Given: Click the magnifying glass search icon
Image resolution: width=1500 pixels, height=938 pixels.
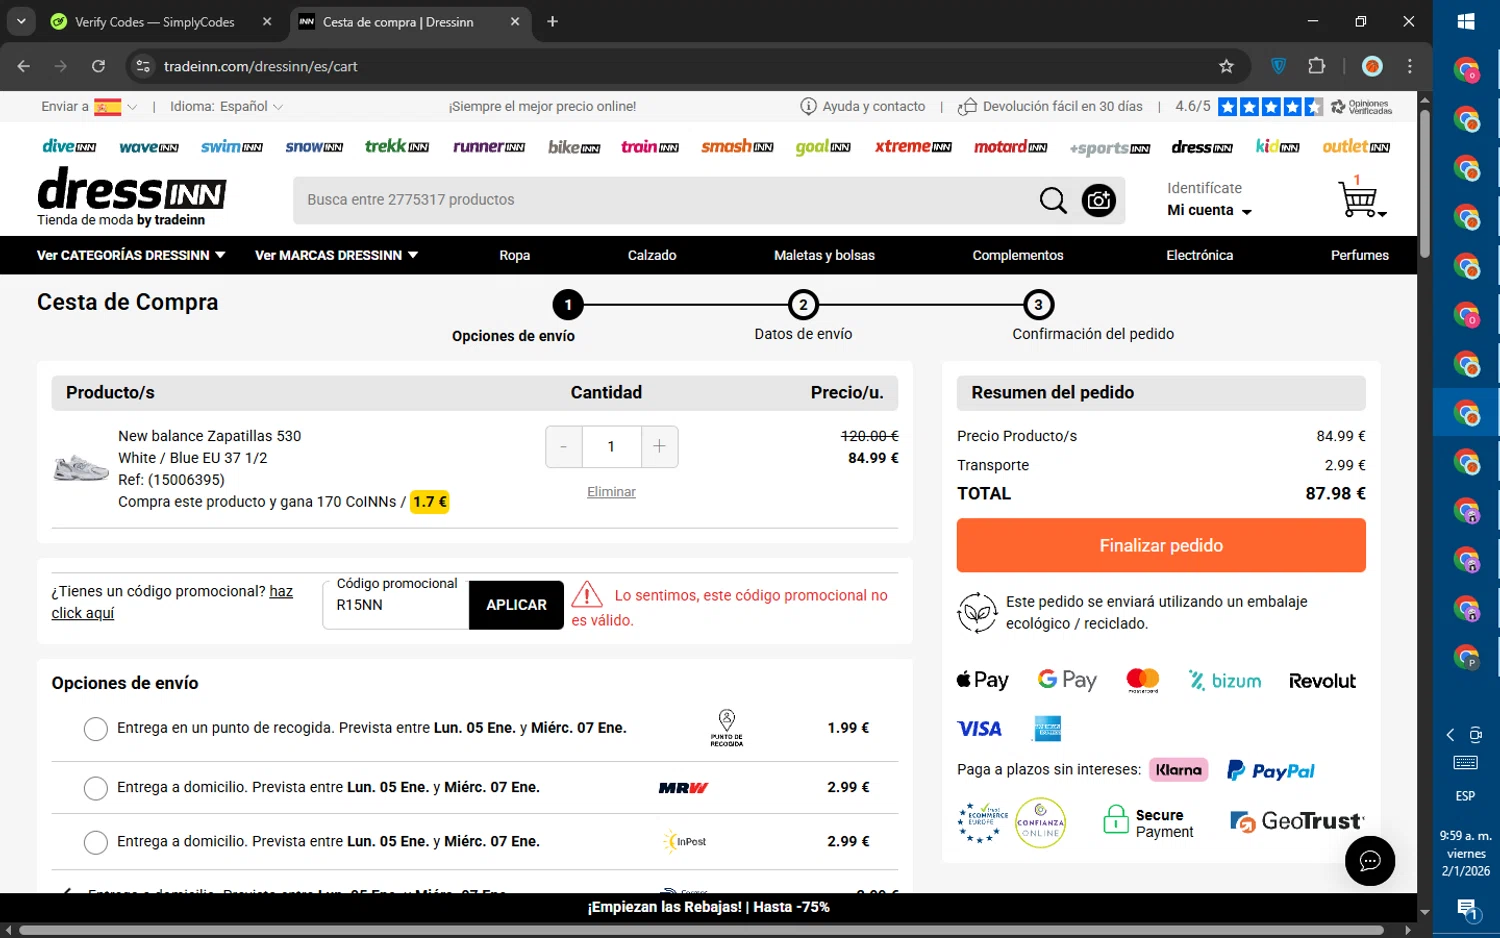Looking at the screenshot, I should tap(1053, 200).
